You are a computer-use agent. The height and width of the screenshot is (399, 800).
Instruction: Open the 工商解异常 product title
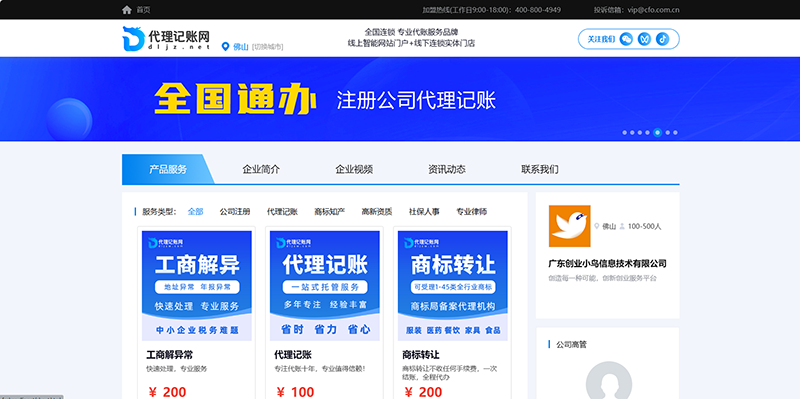(x=169, y=355)
